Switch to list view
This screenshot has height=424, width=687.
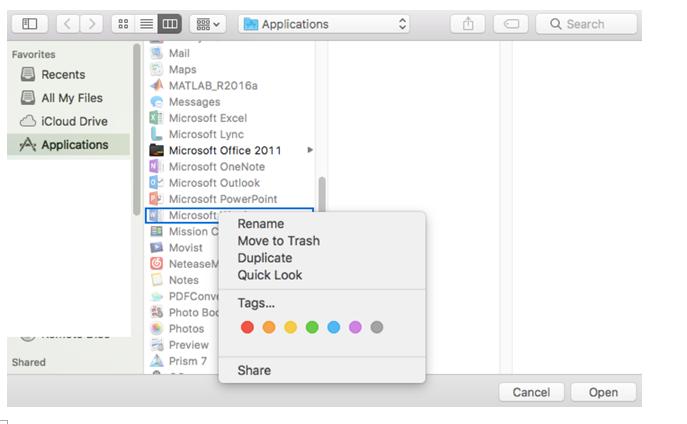click(146, 24)
